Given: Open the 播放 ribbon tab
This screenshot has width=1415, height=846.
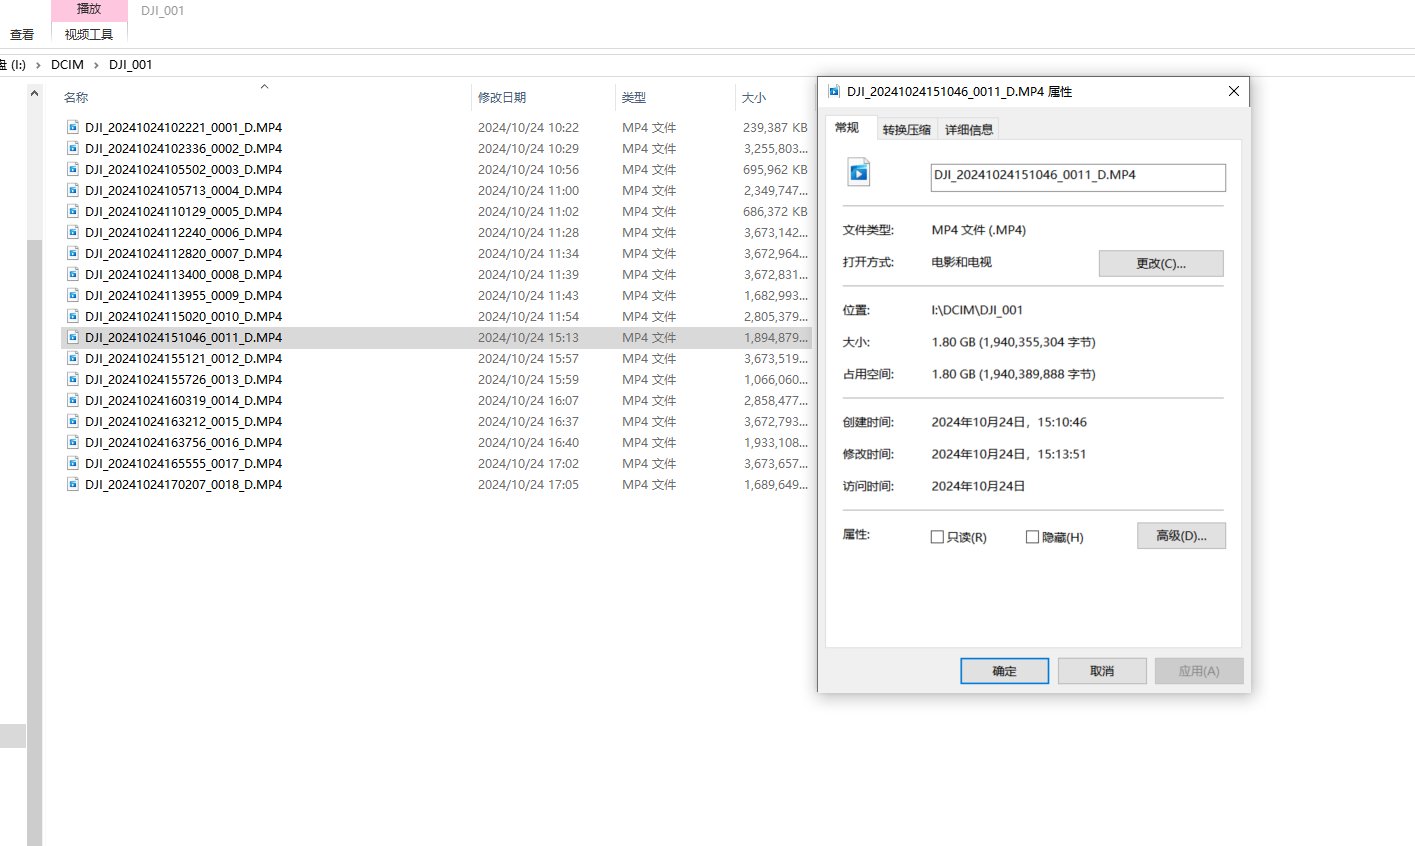Looking at the screenshot, I should pyautogui.click(x=89, y=9).
